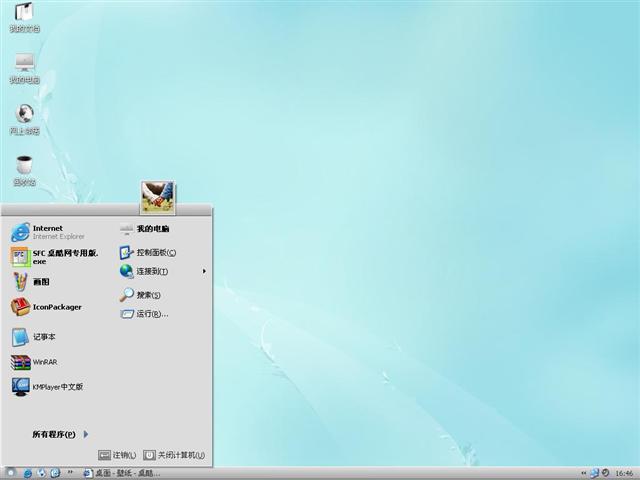Viewport: 640px width, 480px height.
Task: Click the 16:46 taskbar clock
Action: pos(624,473)
